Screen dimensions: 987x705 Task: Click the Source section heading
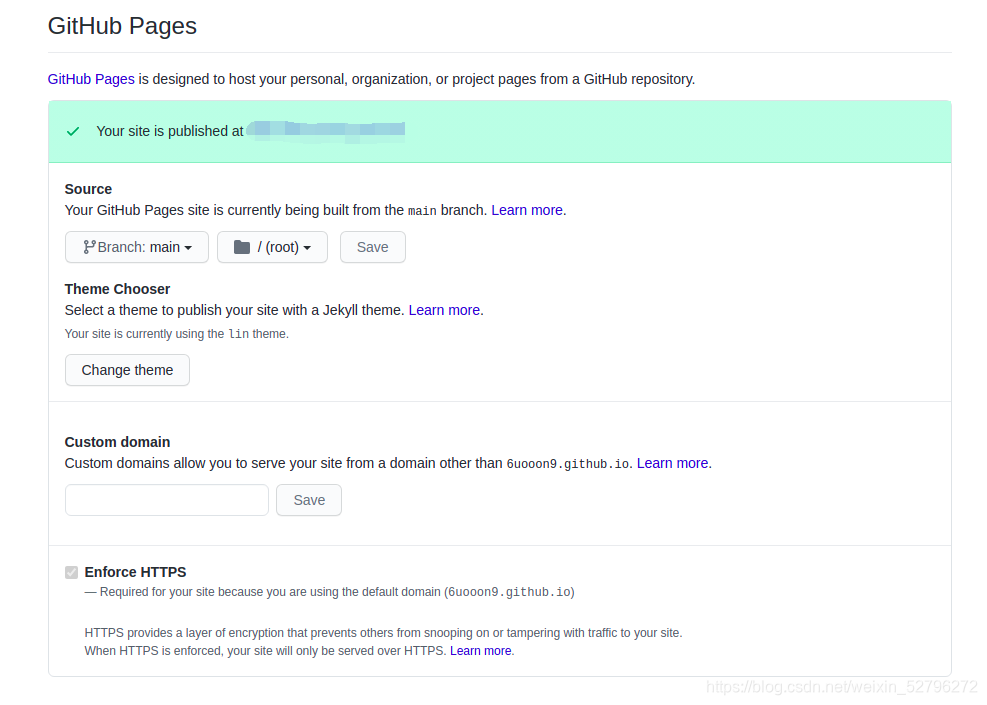click(88, 189)
